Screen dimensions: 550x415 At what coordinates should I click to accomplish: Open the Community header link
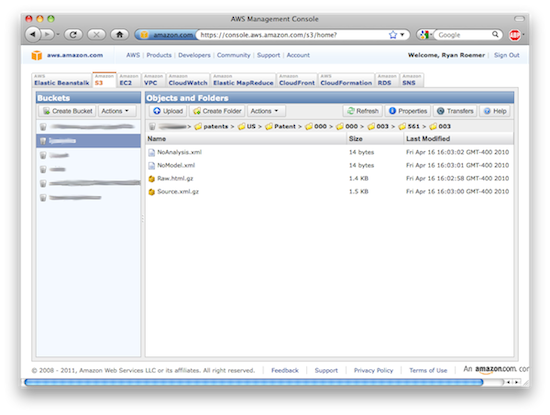coord(234,55)
